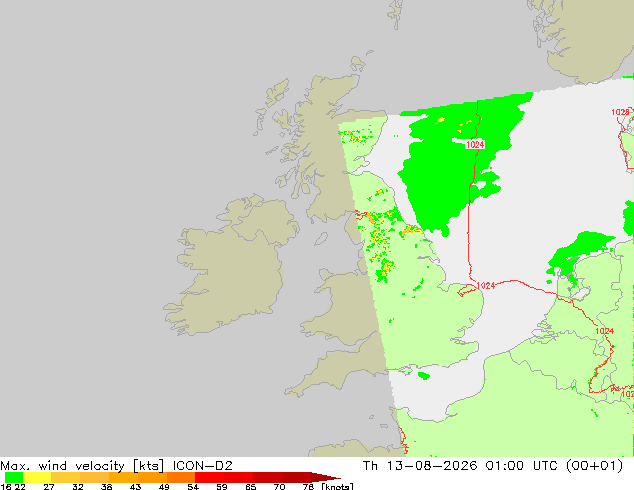Click the legend value '43'
Screen dimensions: 634x490
click(x=135, y=487)
